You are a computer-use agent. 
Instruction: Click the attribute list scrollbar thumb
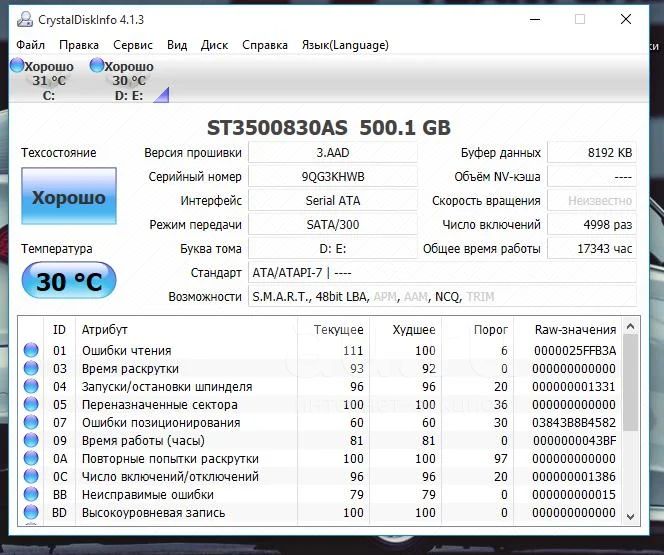pos(630,382)
